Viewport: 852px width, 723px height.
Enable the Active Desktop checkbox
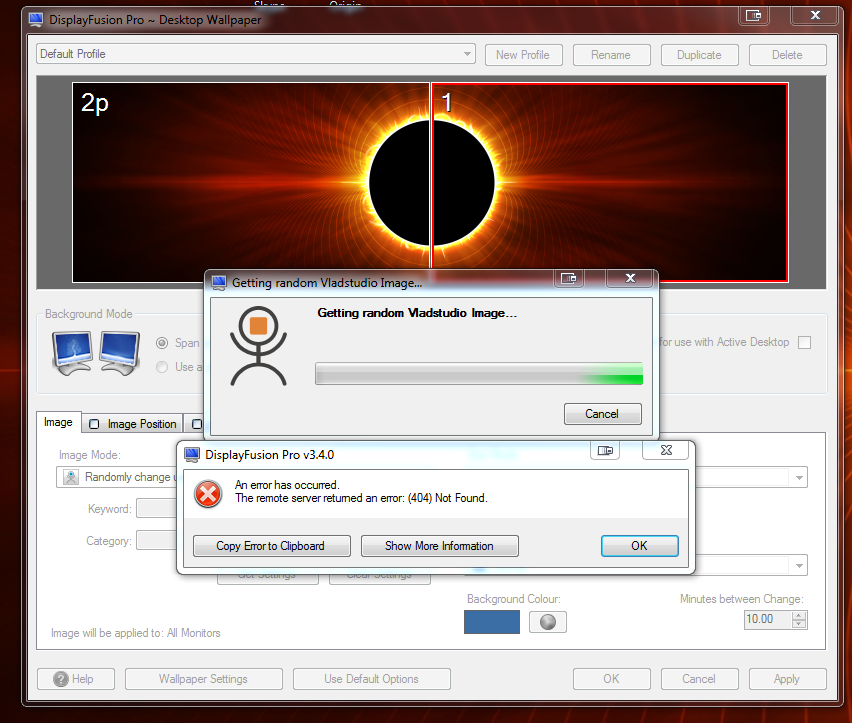804,342
